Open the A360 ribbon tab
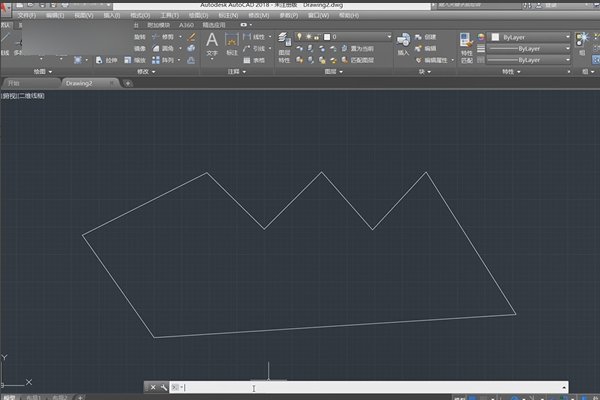The height and width of the screenshot is (400, 600). coord(186,24)
